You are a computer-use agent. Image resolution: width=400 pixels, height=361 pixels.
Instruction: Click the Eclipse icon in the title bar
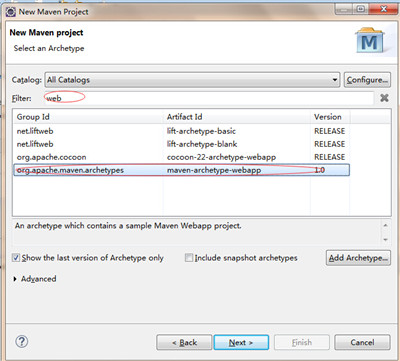point(11,12)
